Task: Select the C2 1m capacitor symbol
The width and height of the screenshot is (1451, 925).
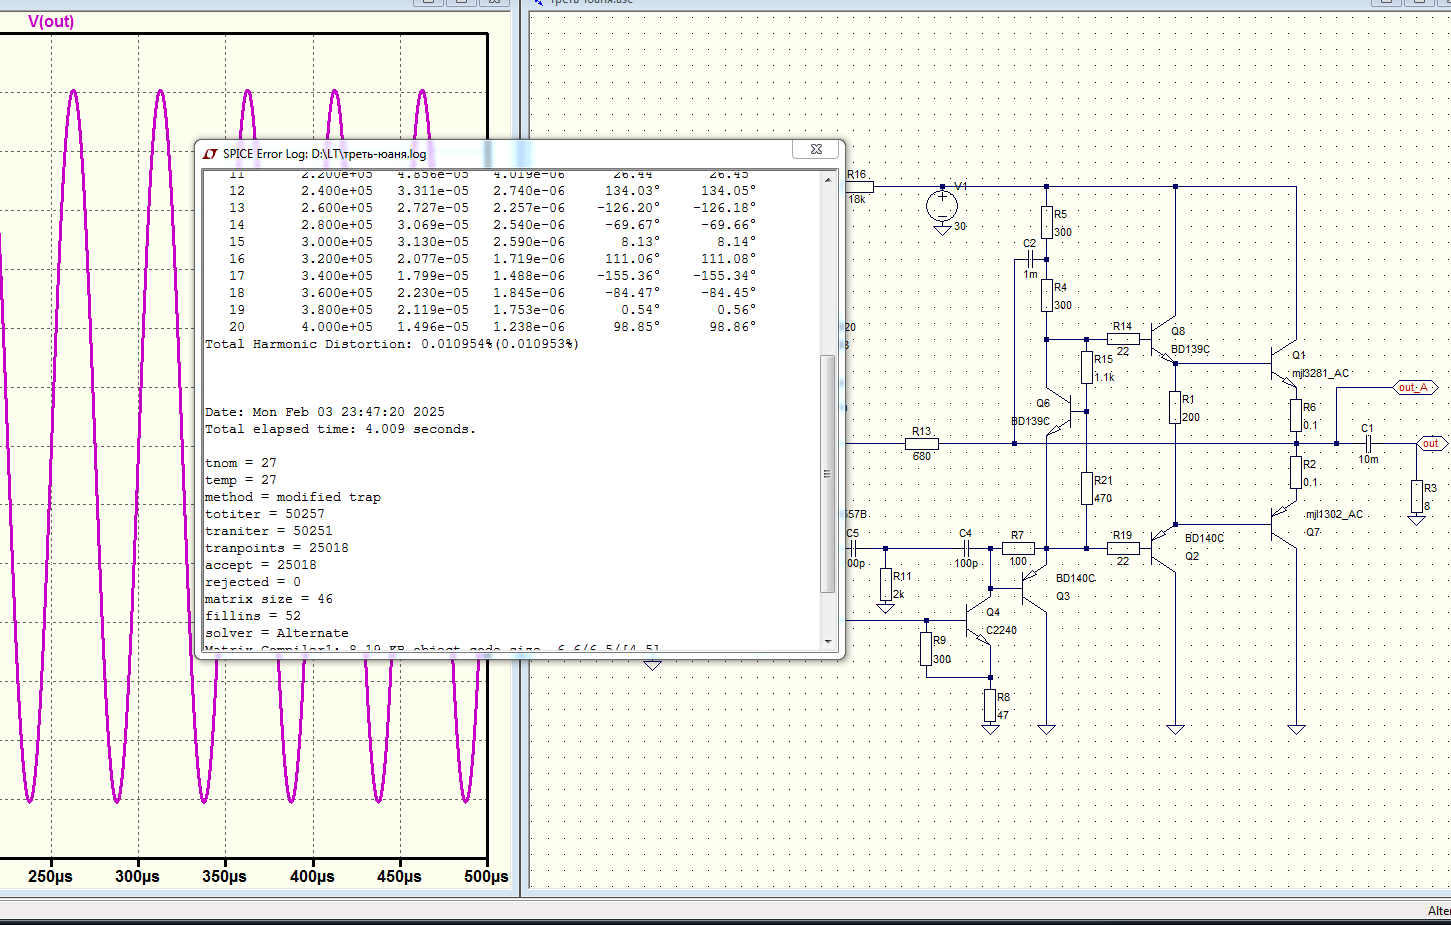Action: tap(1029, 260)
